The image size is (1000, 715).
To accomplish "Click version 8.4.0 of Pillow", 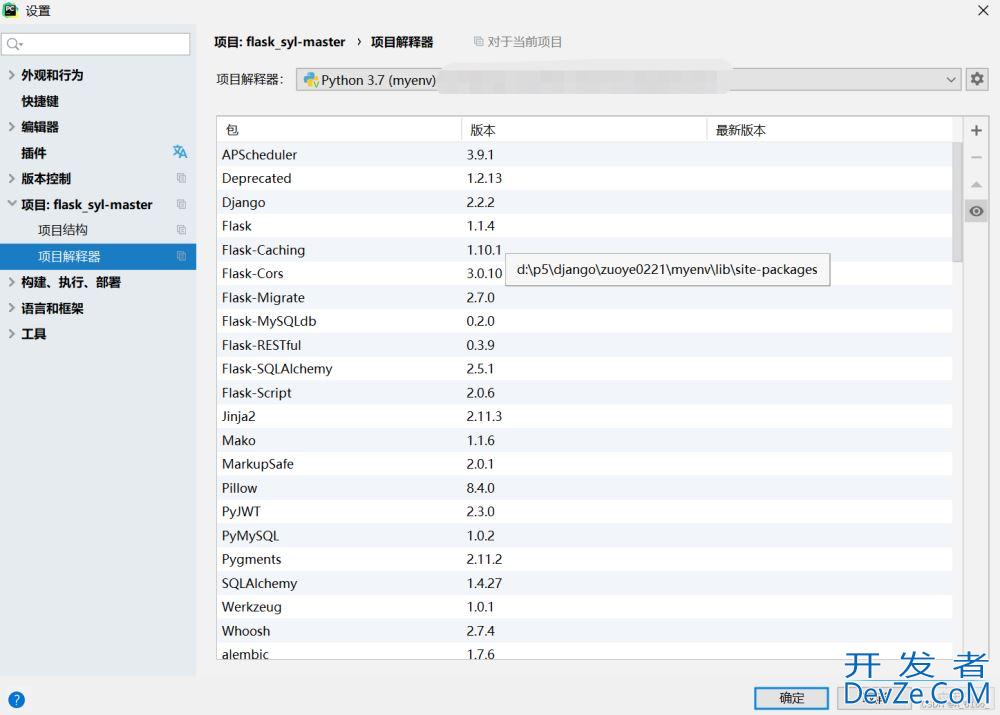I will [x=480, y=488].
